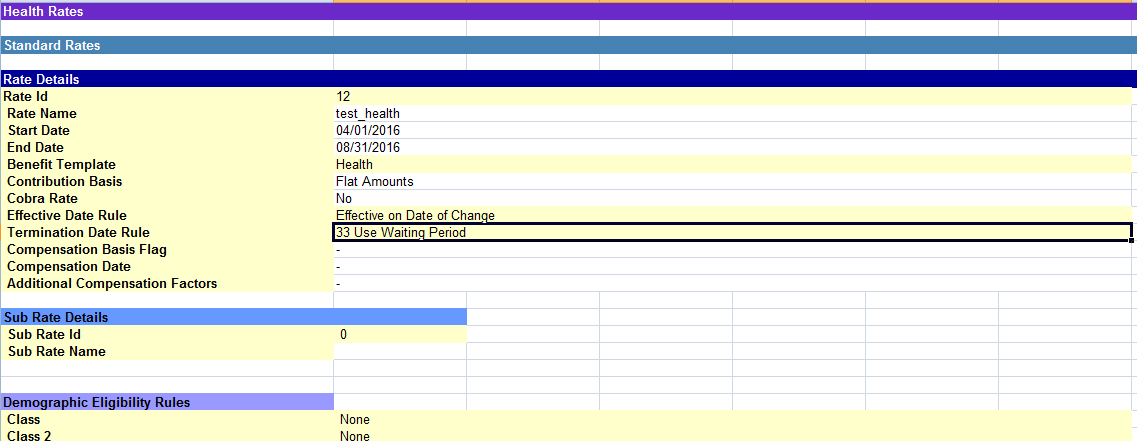Click the Rate Name label cell
This screenshot has height=441, width=1137.
point(167,114)
